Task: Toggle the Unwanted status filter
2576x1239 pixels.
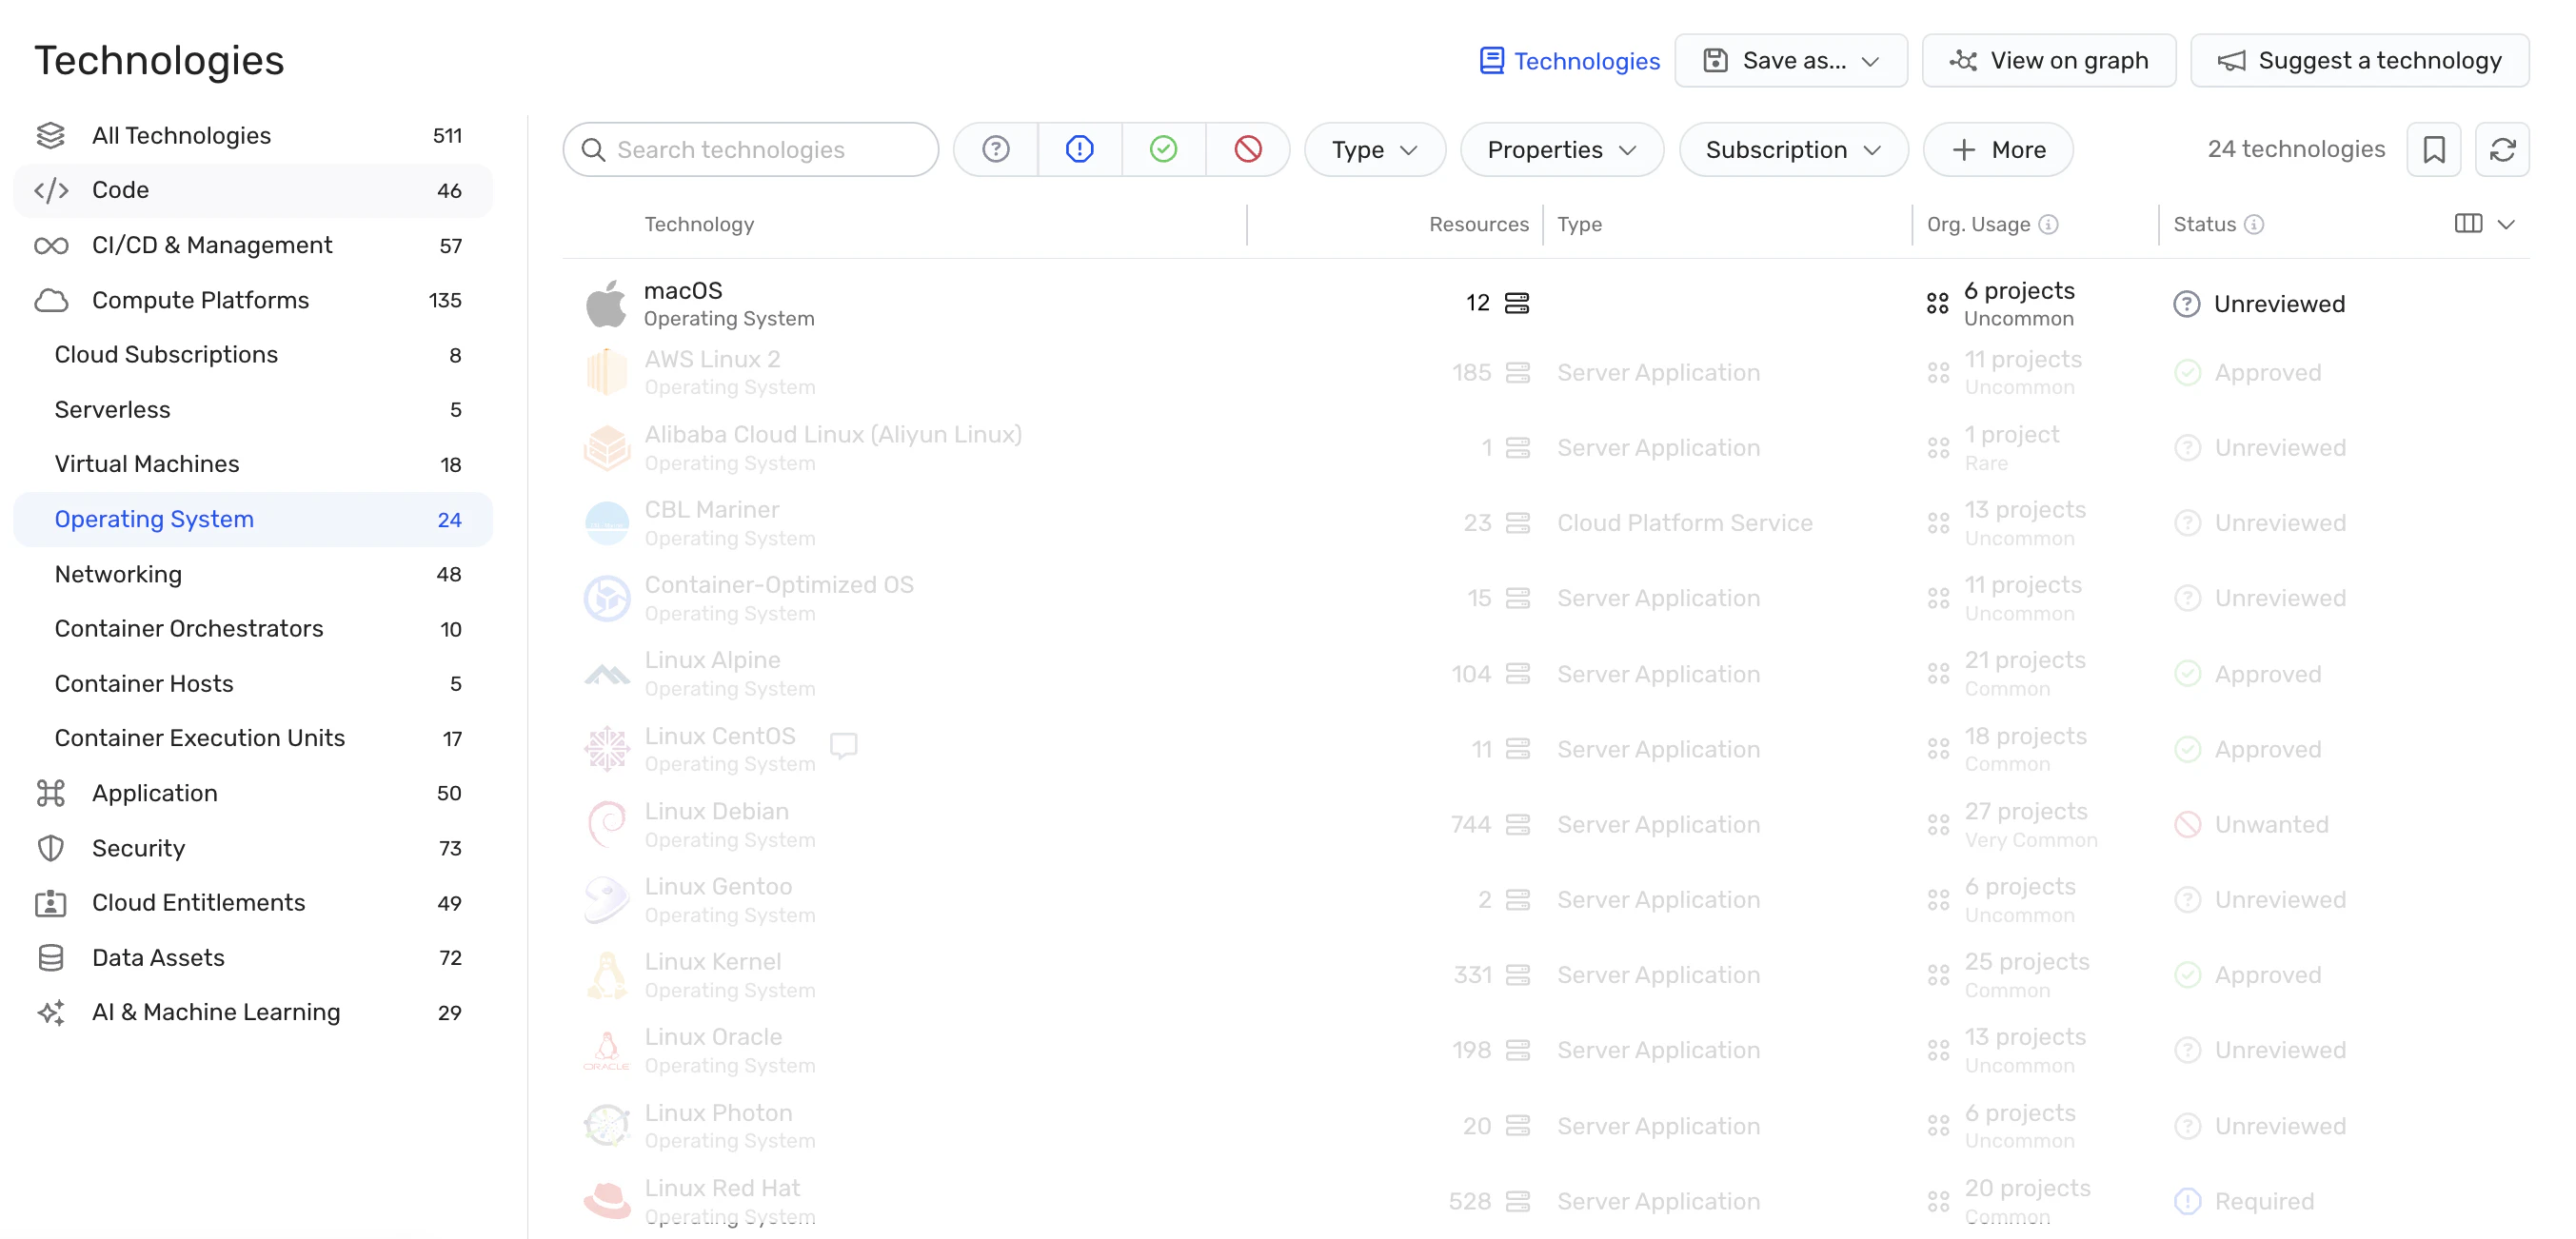Action: tap(1247, 150)
